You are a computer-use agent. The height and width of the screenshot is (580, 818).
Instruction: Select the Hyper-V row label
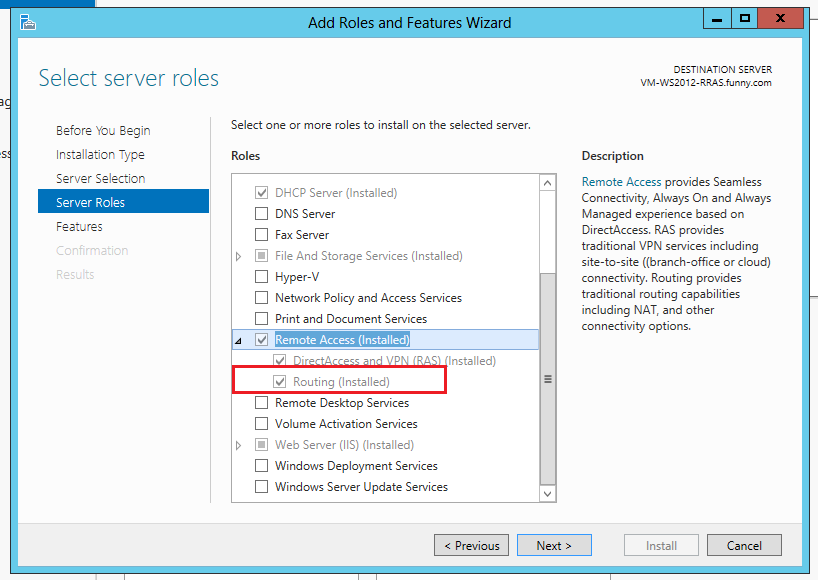(297, 276)
